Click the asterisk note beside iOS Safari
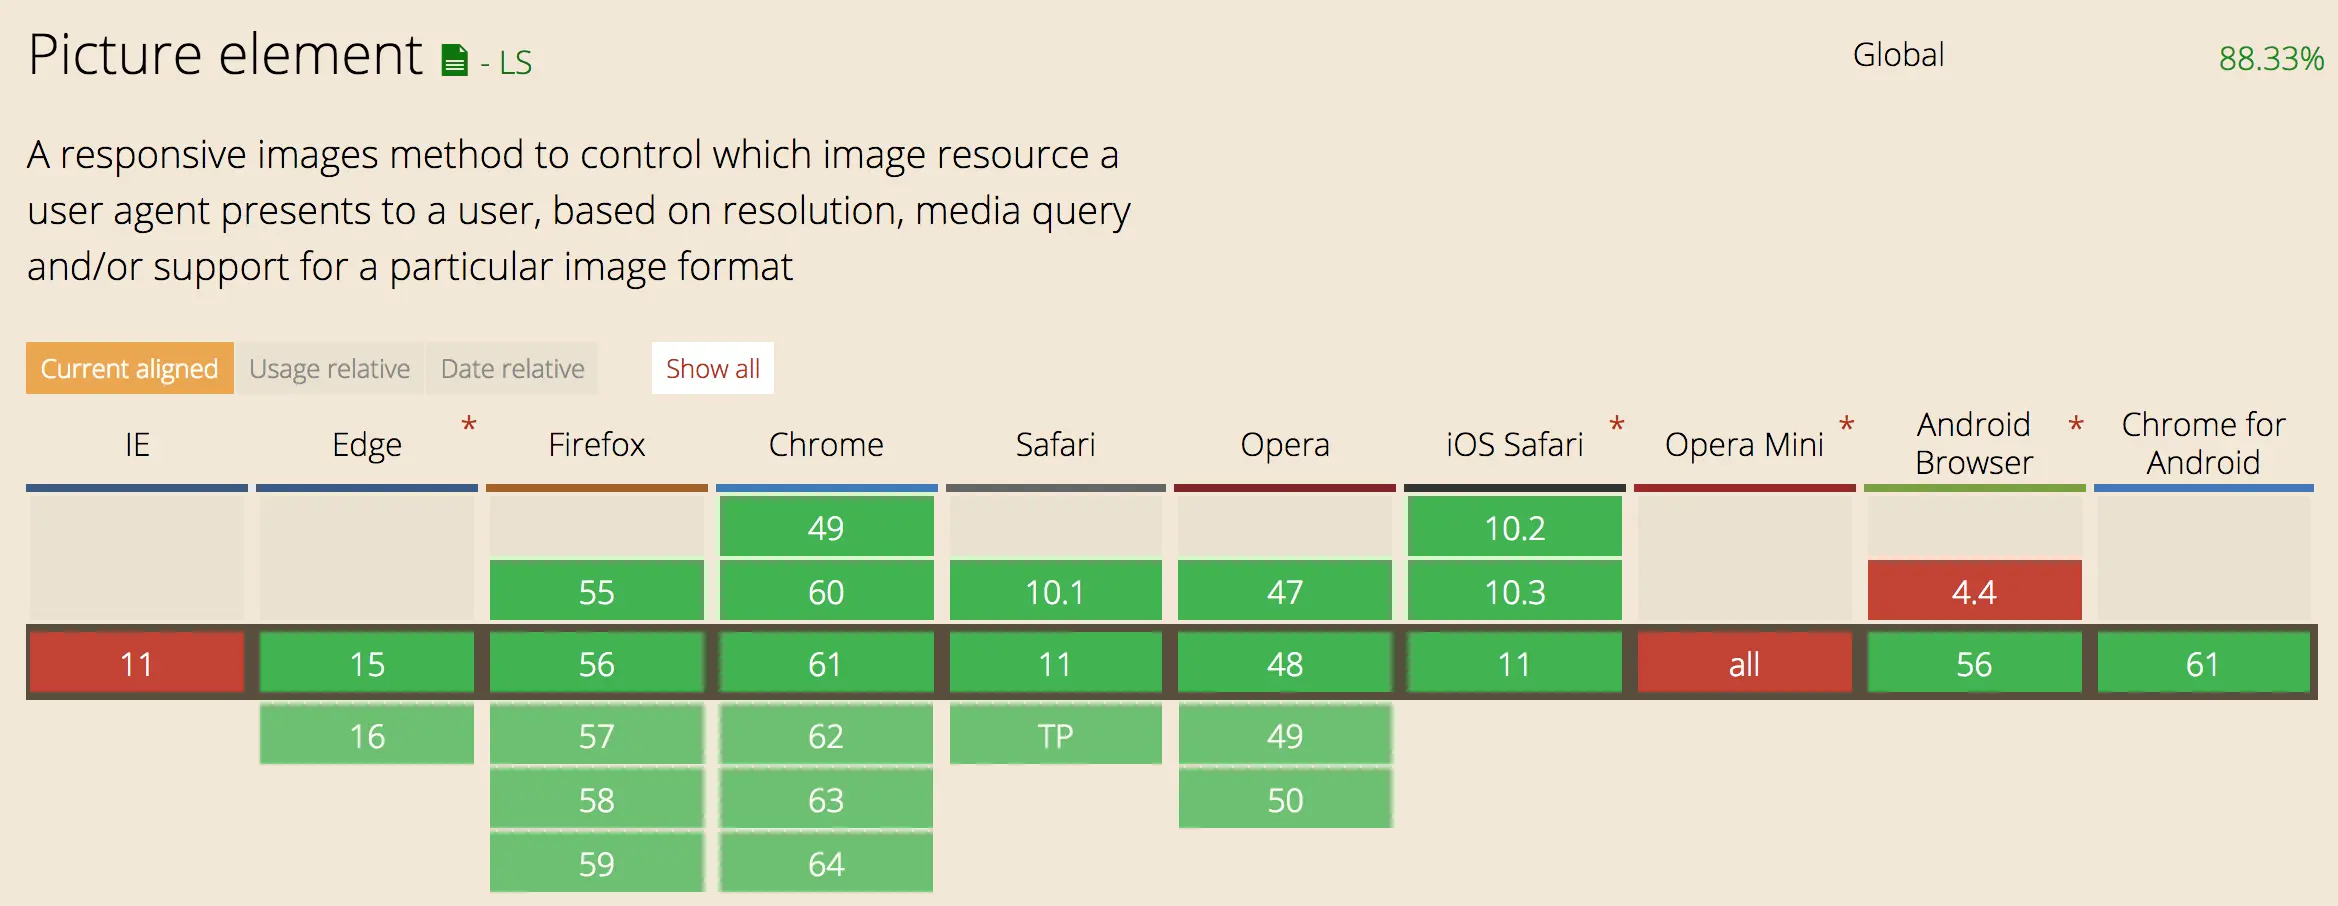Screen dimensions: 2338x906 tap(1616, 426)
